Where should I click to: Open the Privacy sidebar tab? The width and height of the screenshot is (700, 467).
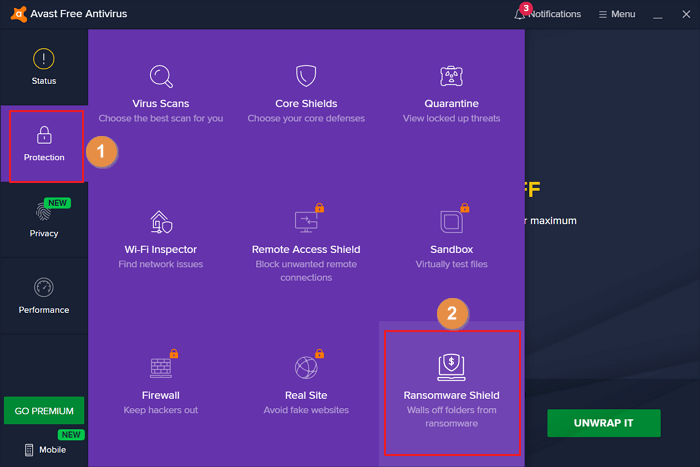coord(44,220)
